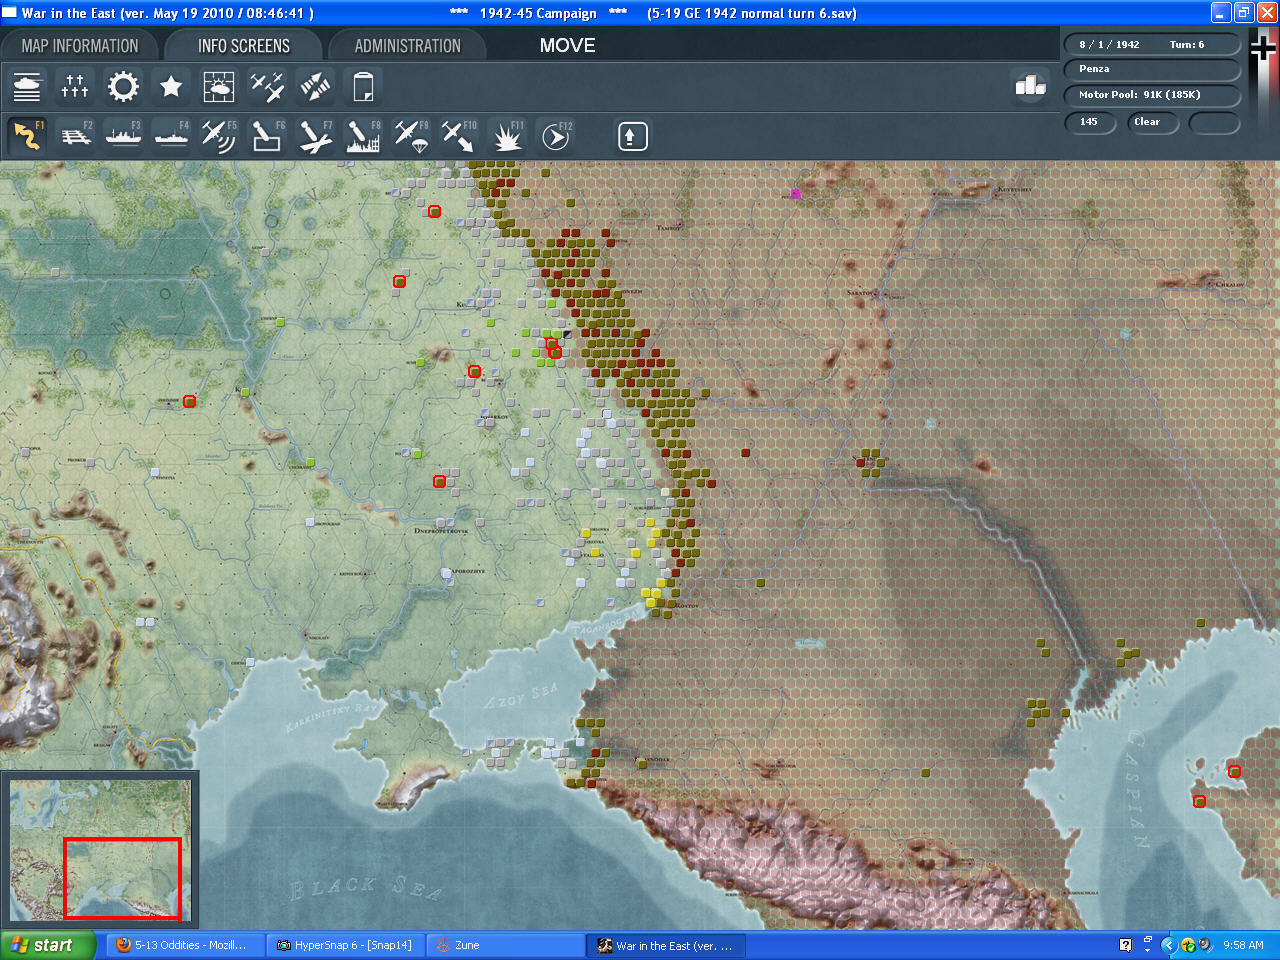Click the German cross flag emblem
The height and width of the screenshot is (960, 1280).
1264,47
